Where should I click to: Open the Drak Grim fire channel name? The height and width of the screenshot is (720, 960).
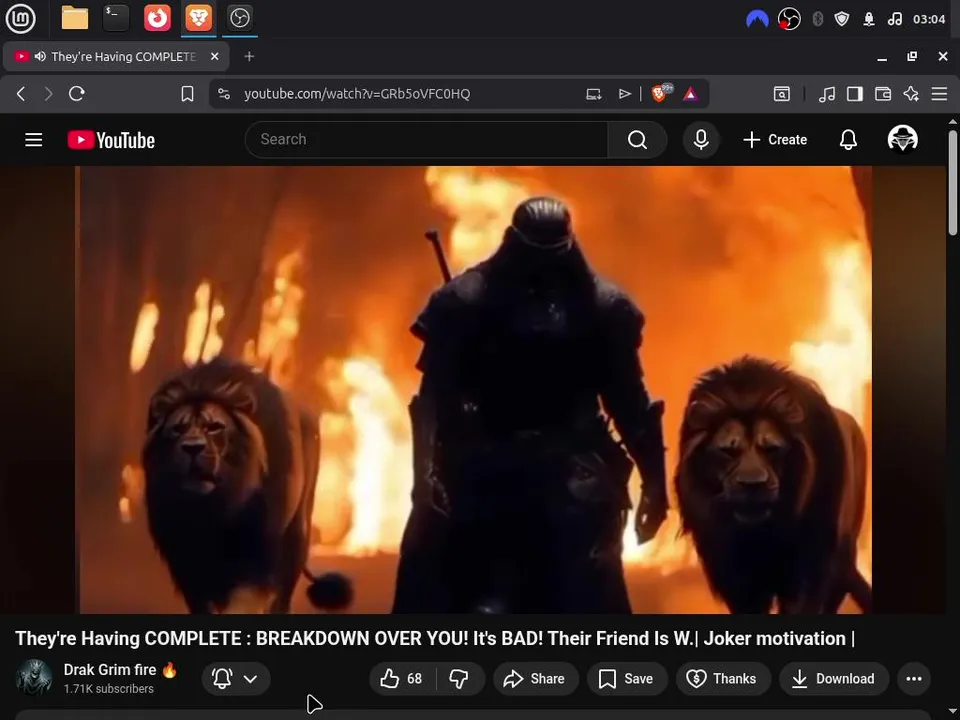pyautogui.click(x=110, y=670)
